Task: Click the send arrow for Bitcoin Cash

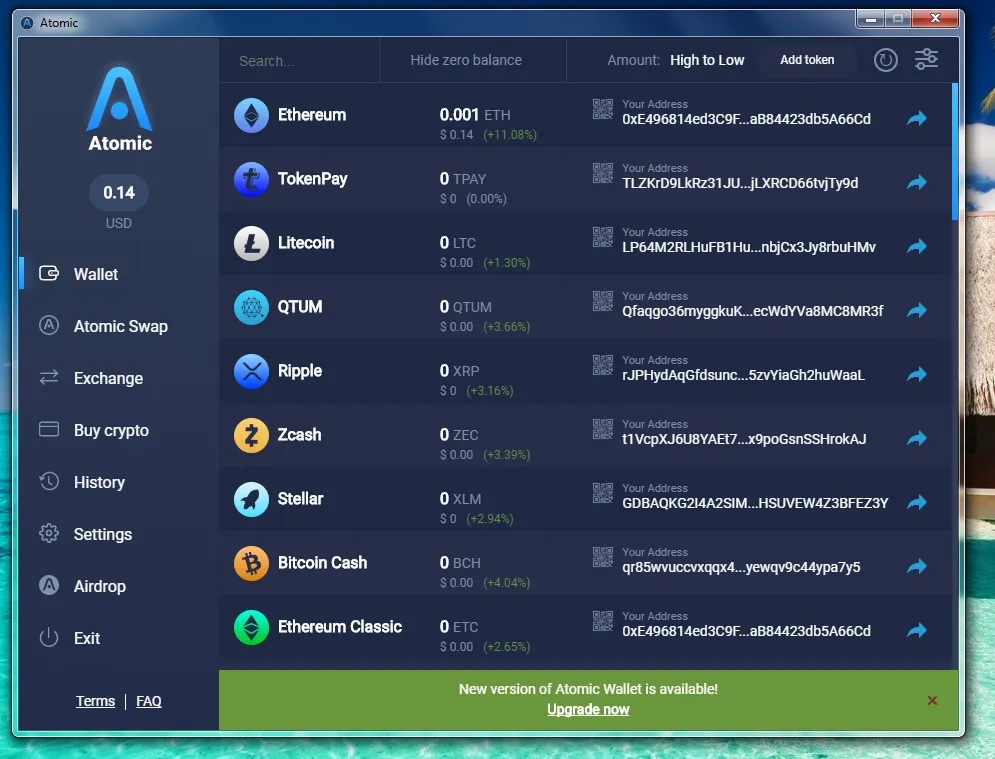Action: pyautogui.click(x=917, y=567)
